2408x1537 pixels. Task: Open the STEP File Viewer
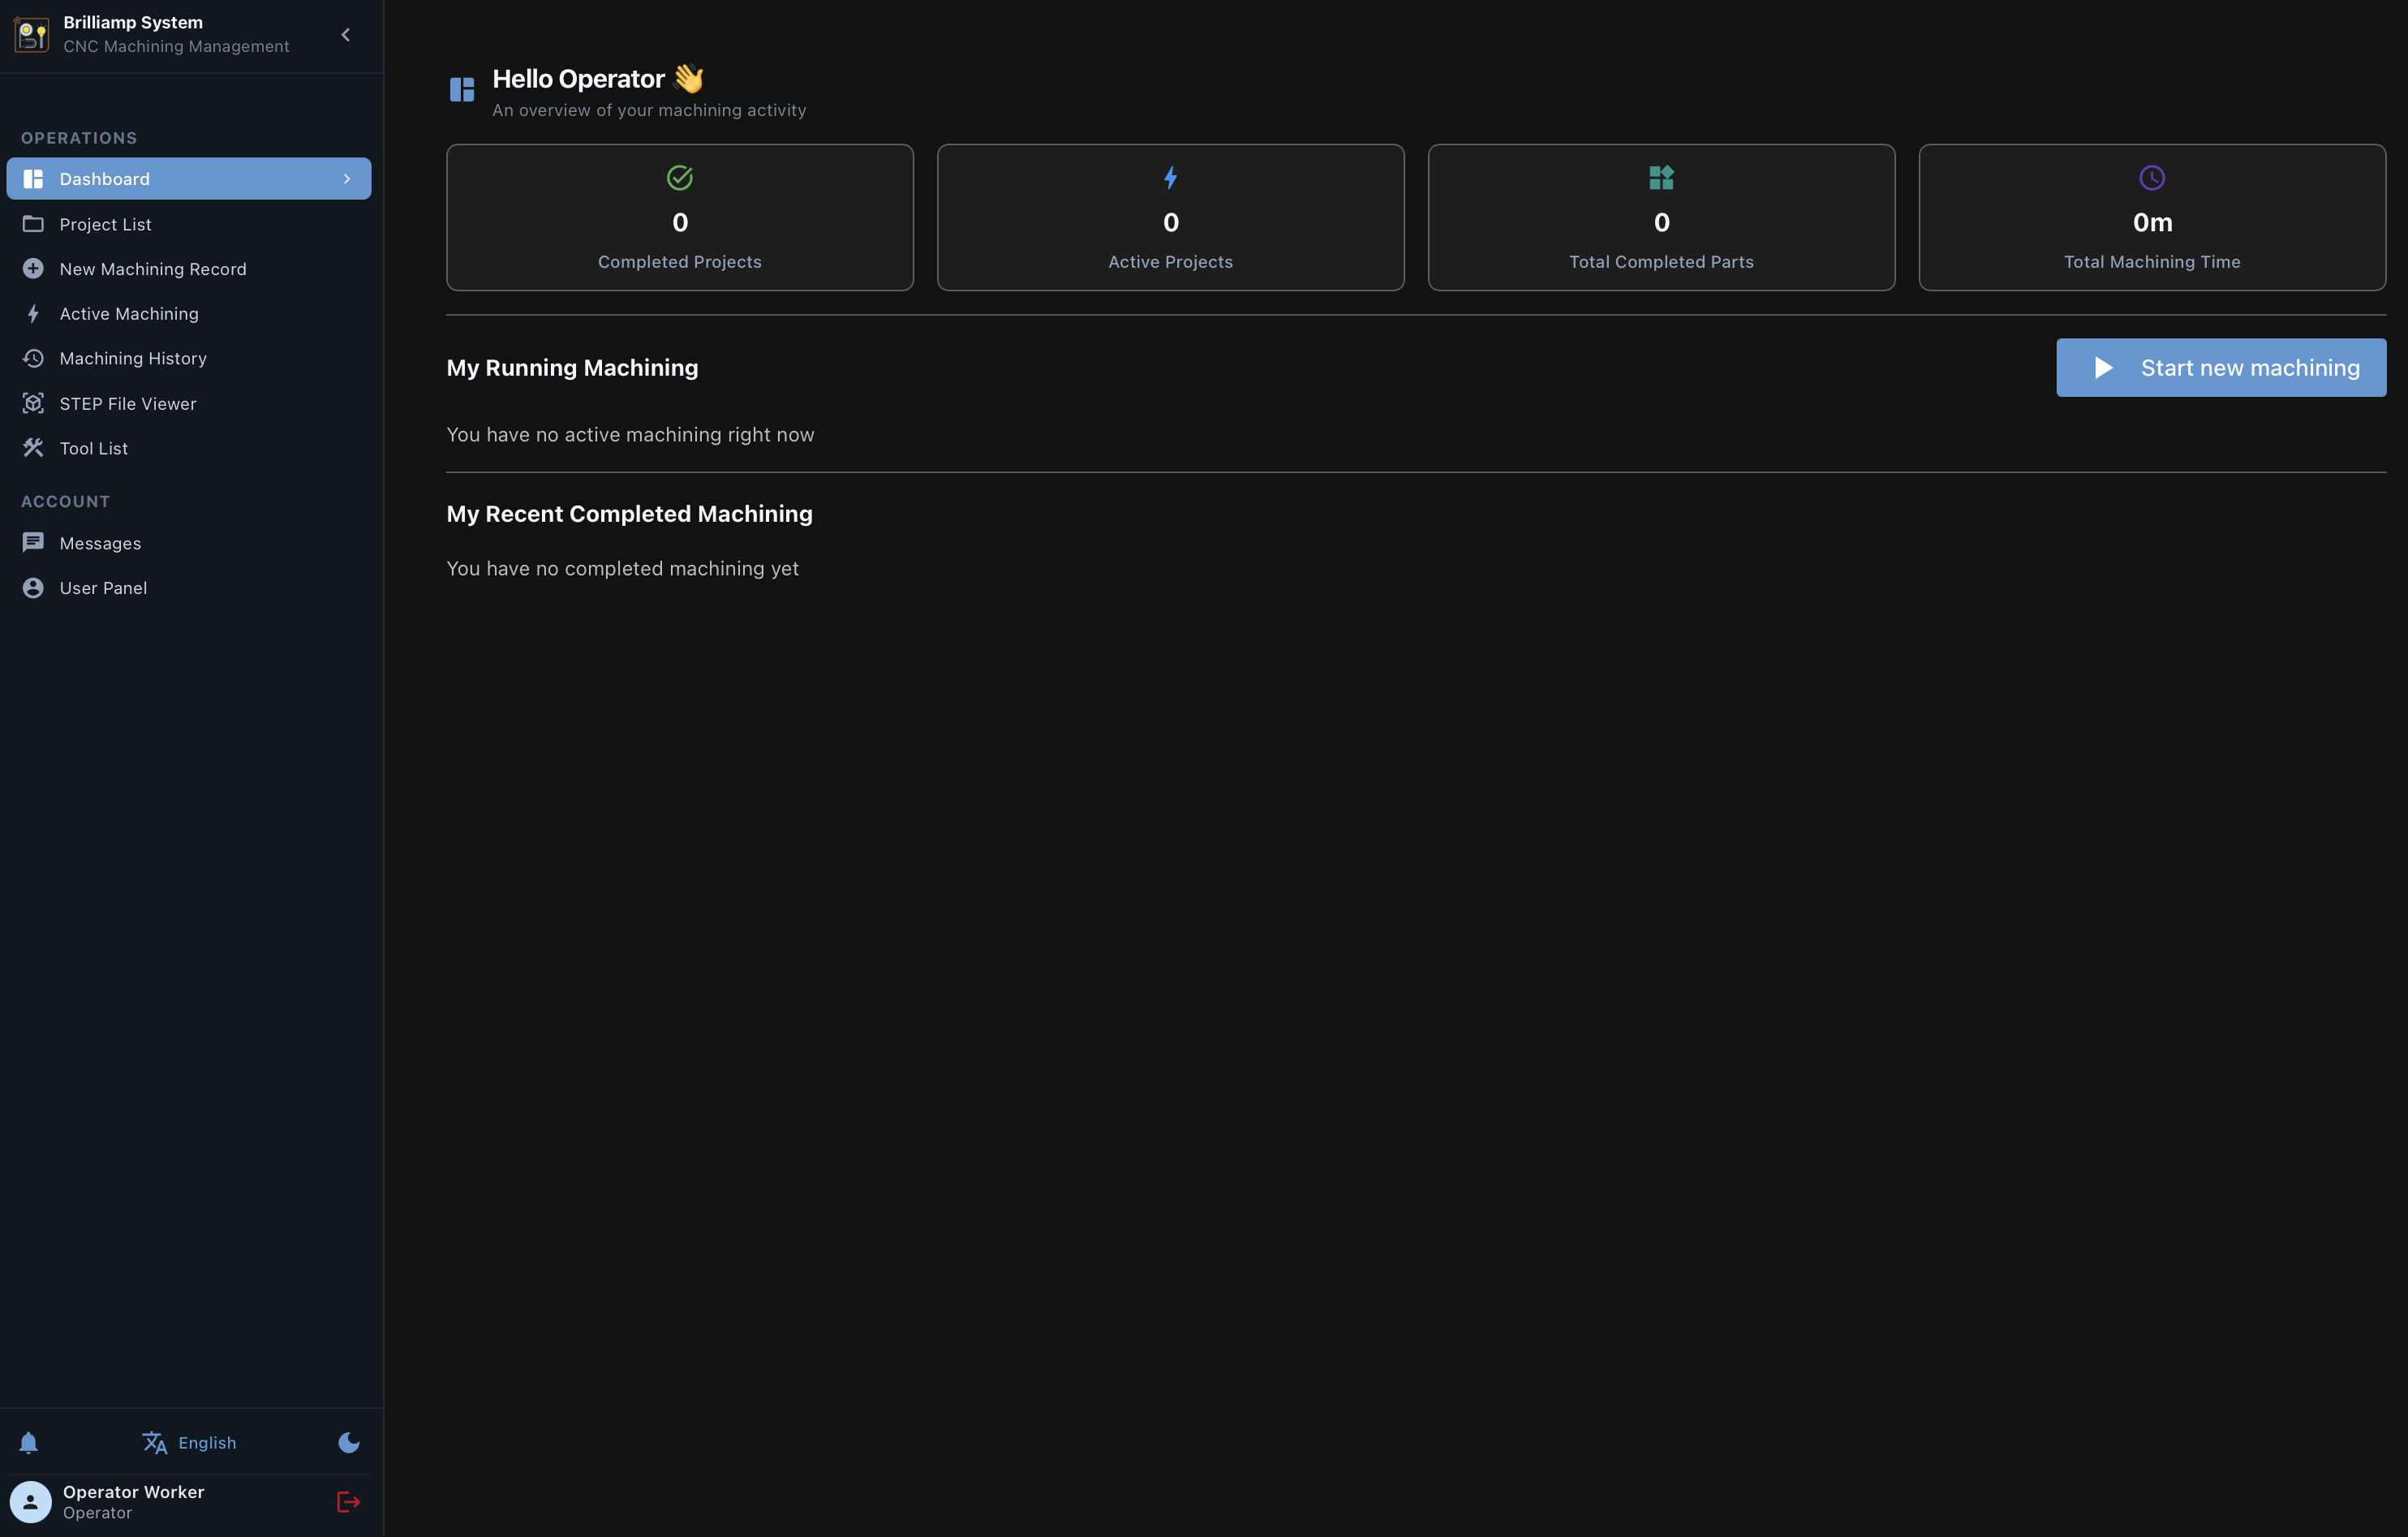[189, 404]
